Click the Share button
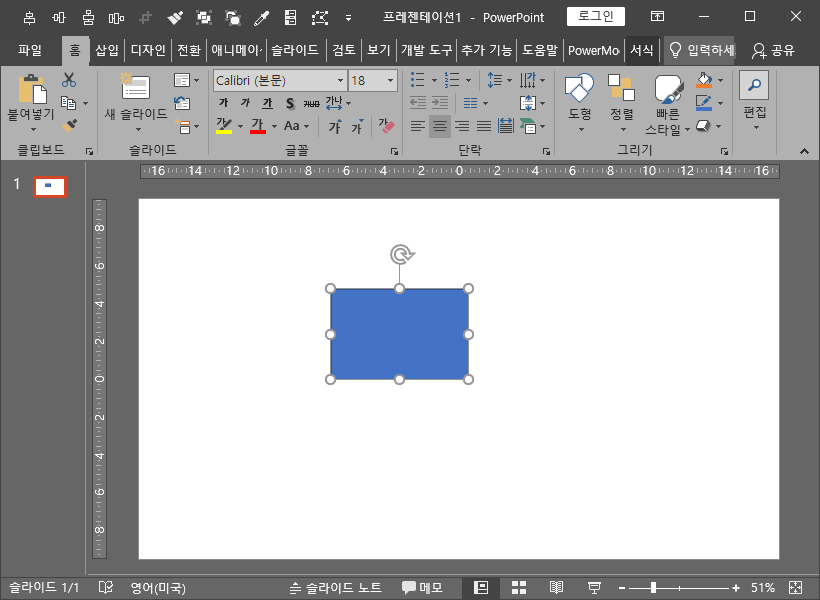The height and width of the screenshot is (600, 820). [x=773, y=51]
